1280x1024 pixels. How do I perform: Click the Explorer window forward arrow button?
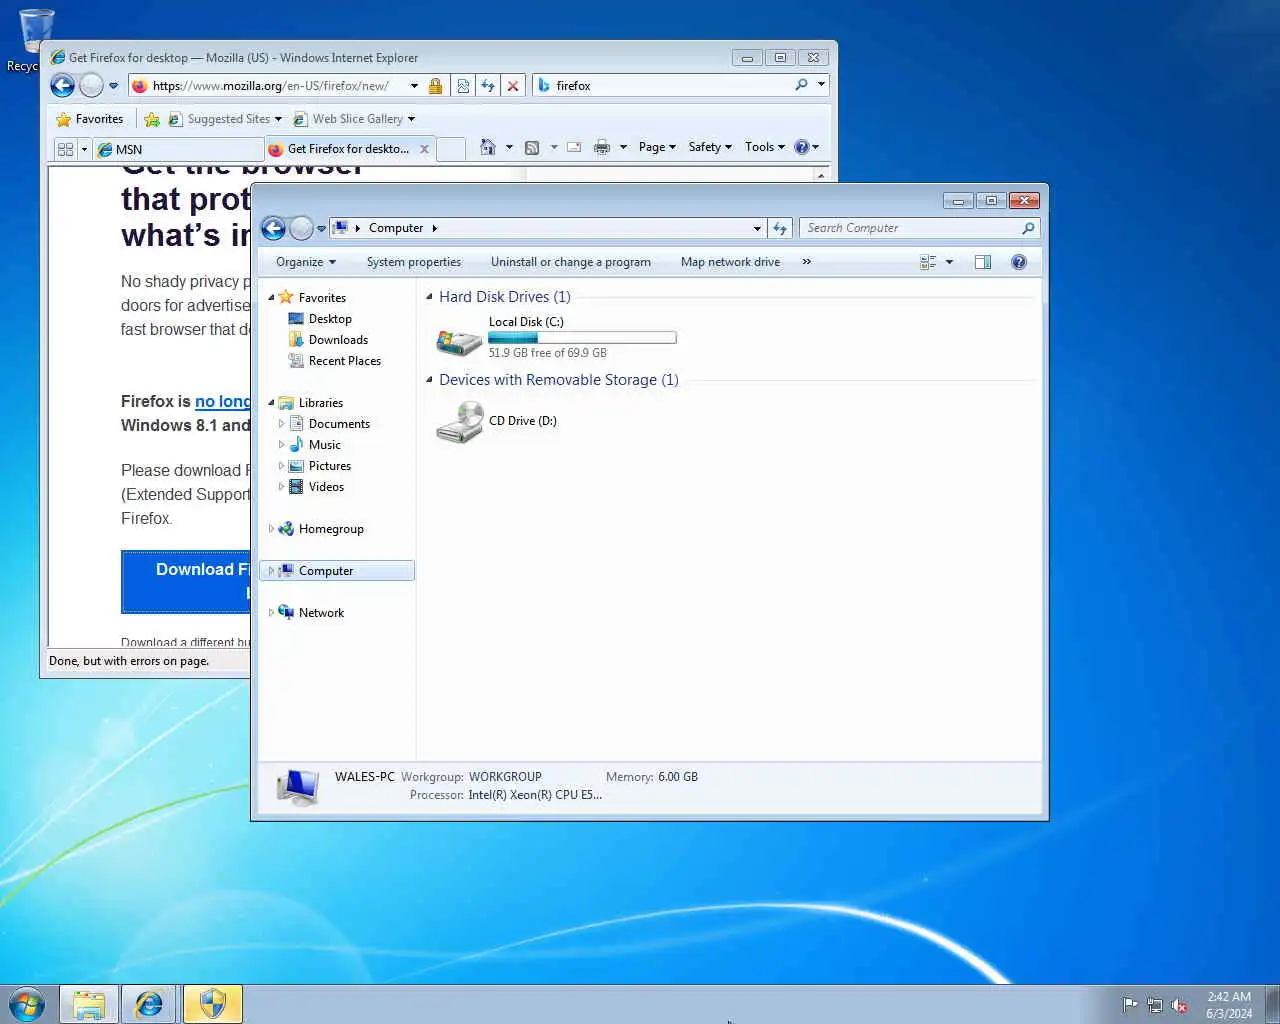click(301, 228)
